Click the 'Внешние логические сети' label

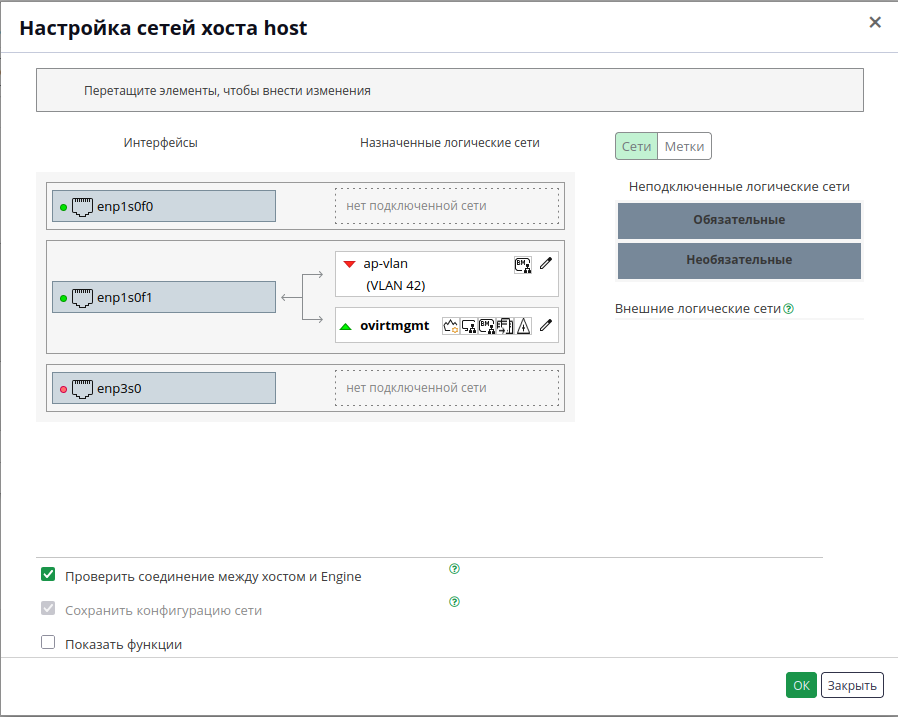click(x=698, y=309)
